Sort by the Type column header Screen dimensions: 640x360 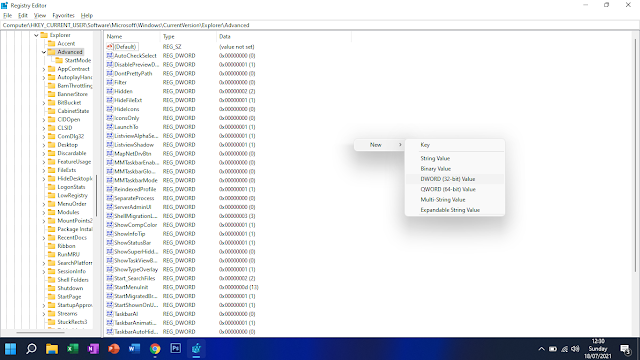click(188, 36)
